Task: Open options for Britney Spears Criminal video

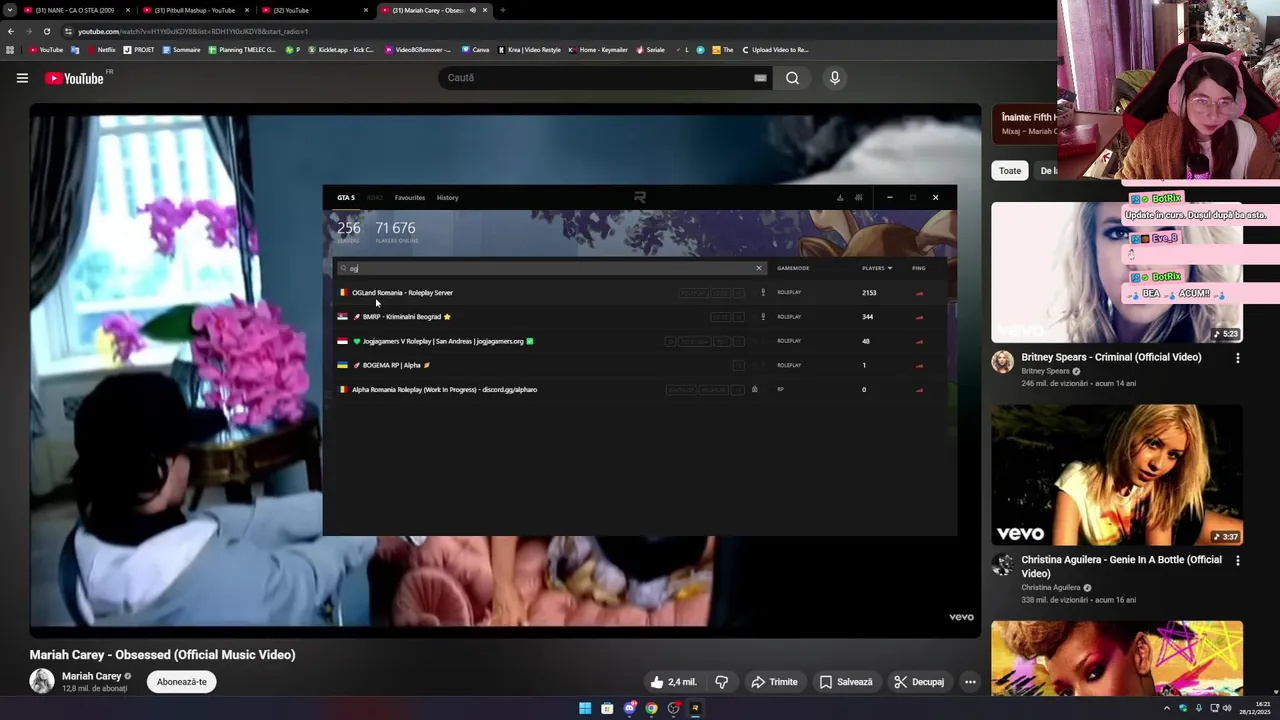Action: (x=1238, y=358)
